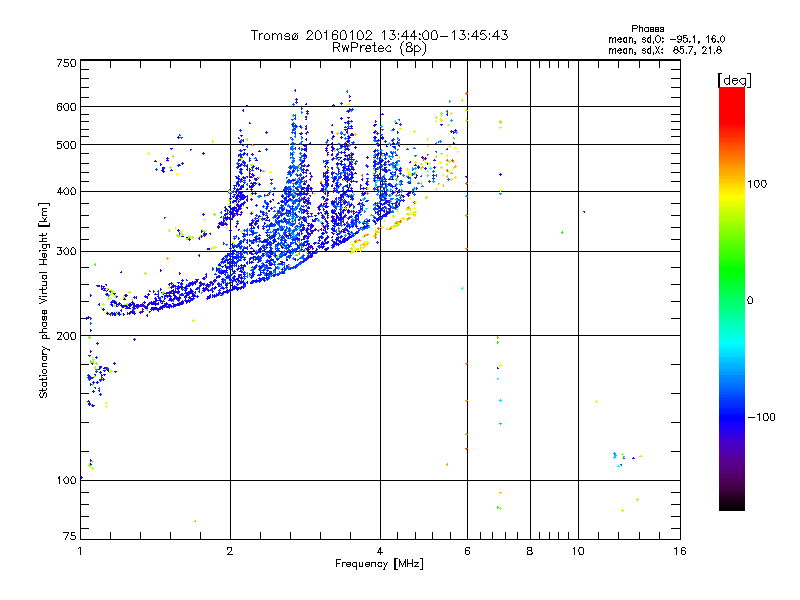The image size is (800, 600).
Task: Click the y-axis tick label '75'
Action: pos(70,536)
